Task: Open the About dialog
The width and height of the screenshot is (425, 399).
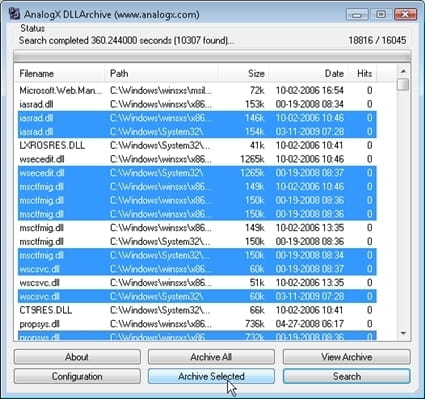Action: pos(77,357)
